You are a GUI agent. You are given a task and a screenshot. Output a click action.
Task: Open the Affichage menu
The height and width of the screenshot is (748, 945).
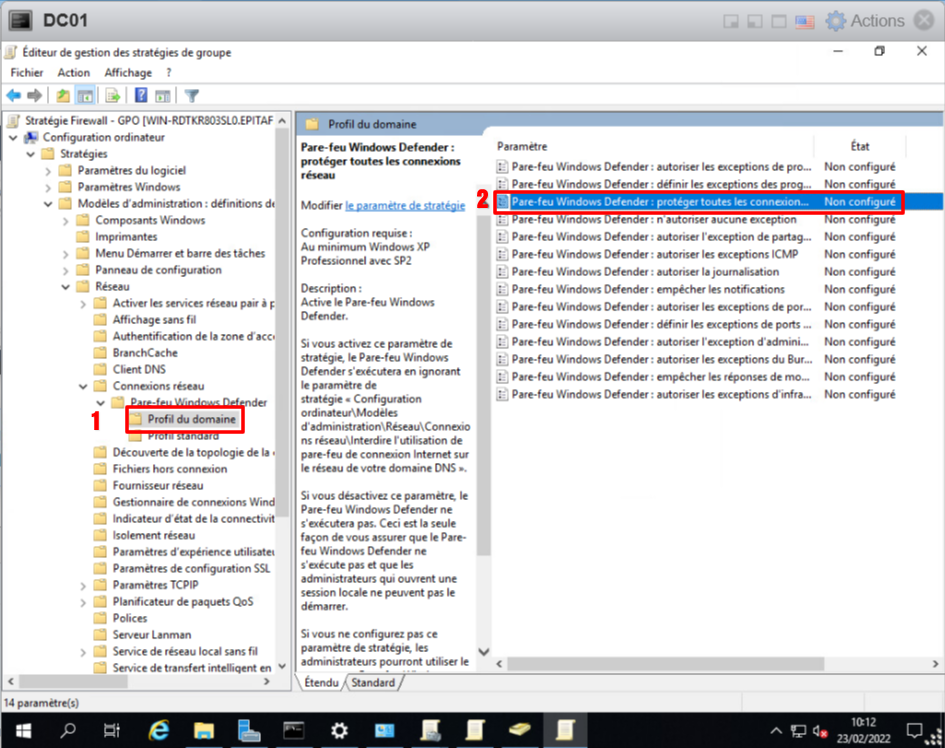(x=128, y=73)
